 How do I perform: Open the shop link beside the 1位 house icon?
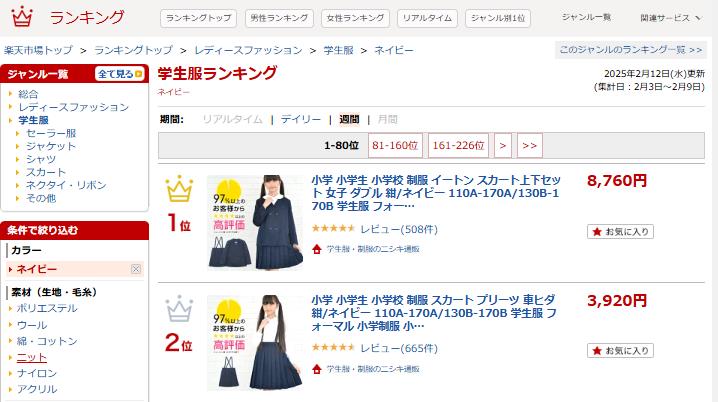373,249
